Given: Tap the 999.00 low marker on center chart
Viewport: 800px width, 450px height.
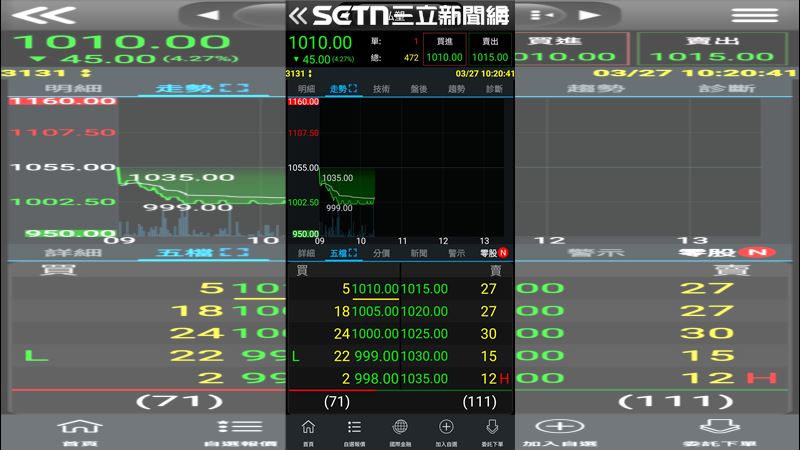Looking at the screenshot, I should click(x=339, y=208).
